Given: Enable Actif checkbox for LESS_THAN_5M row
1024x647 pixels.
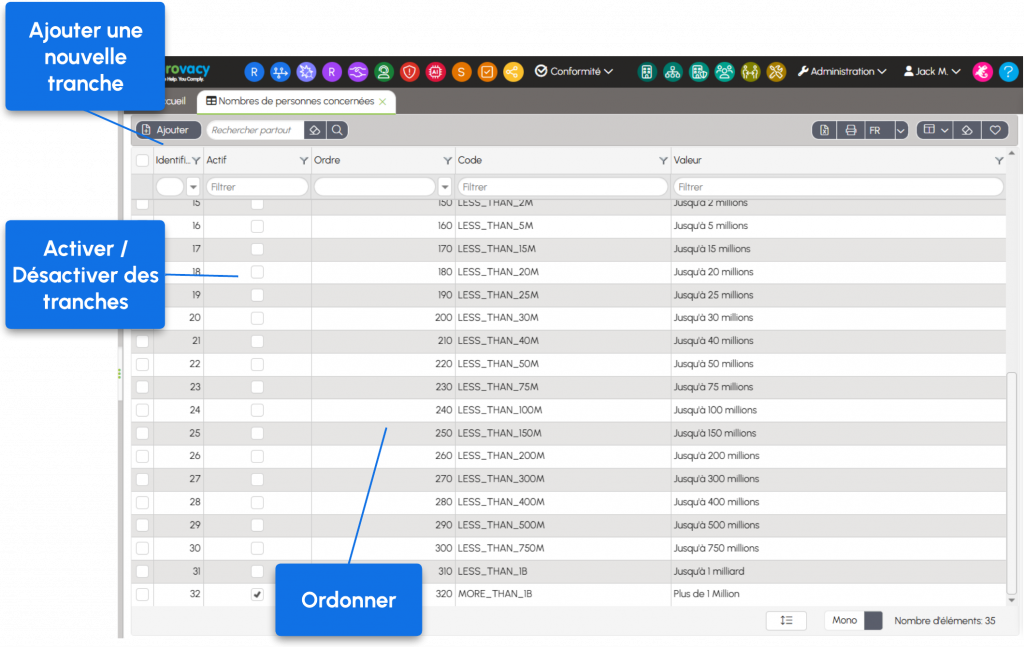Looking at the screenshot, I should click(257, 226).
